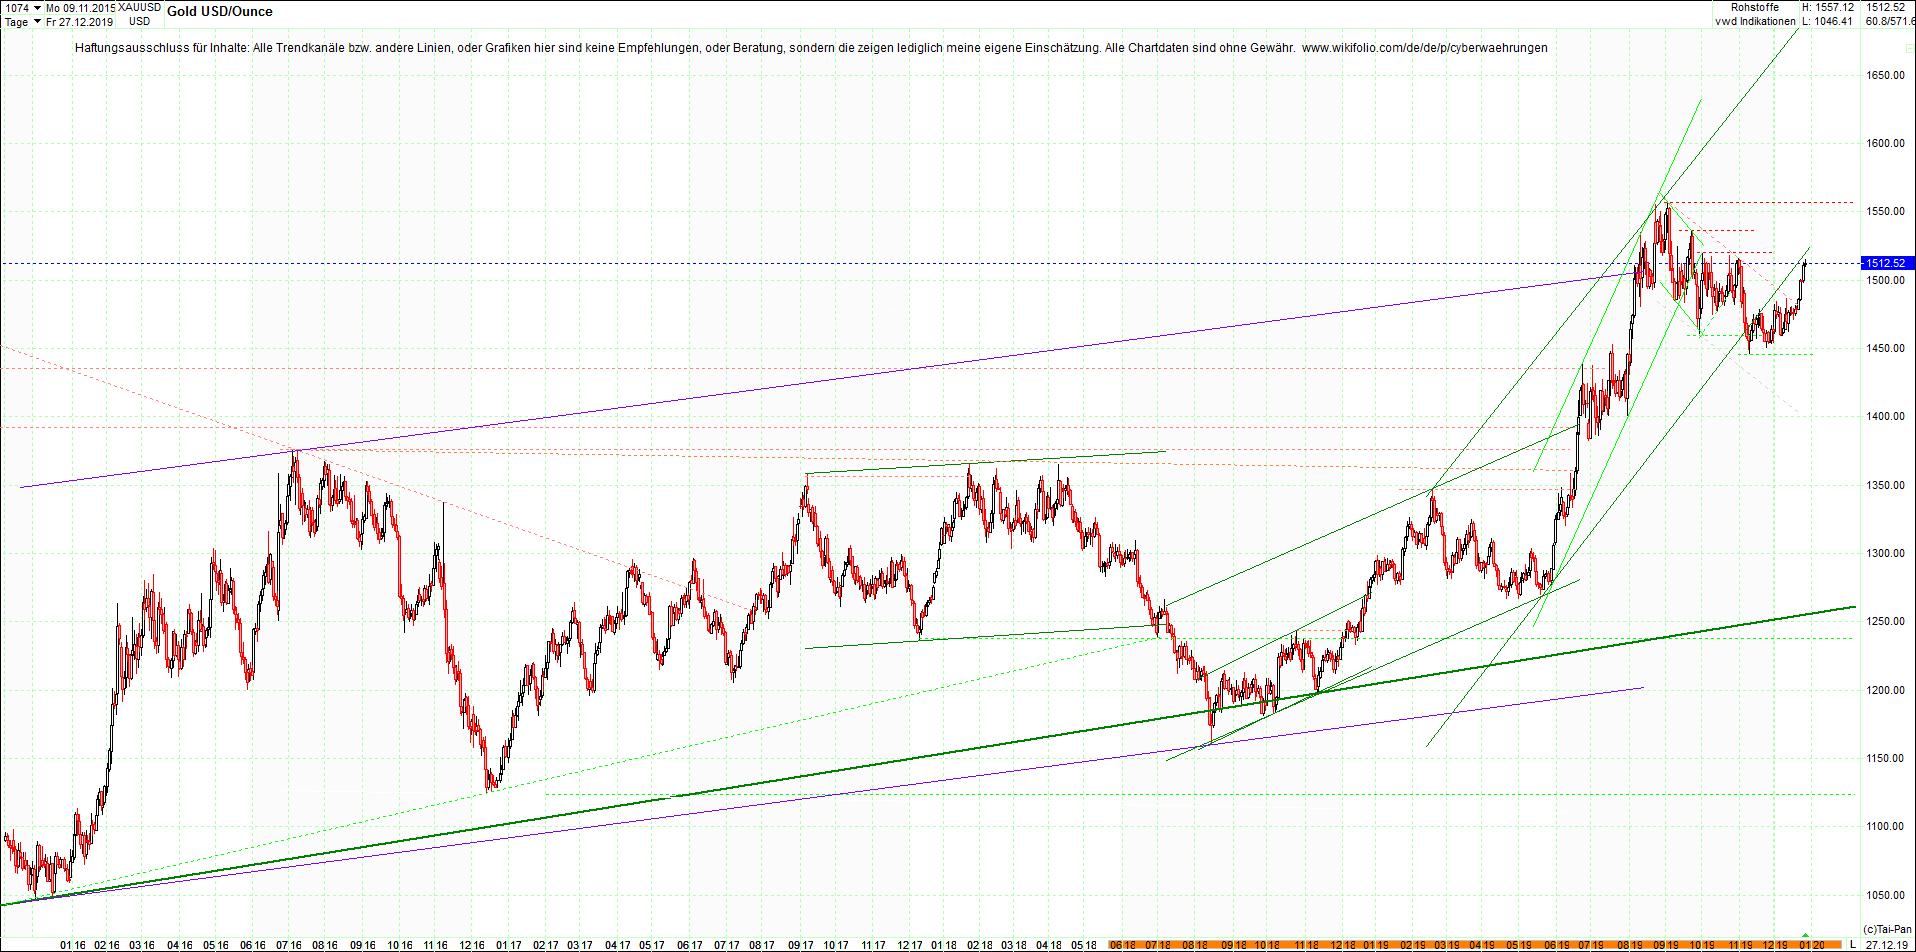
Task: Open the "Tage" timeframe dropdown
Action: click(16, 21)
